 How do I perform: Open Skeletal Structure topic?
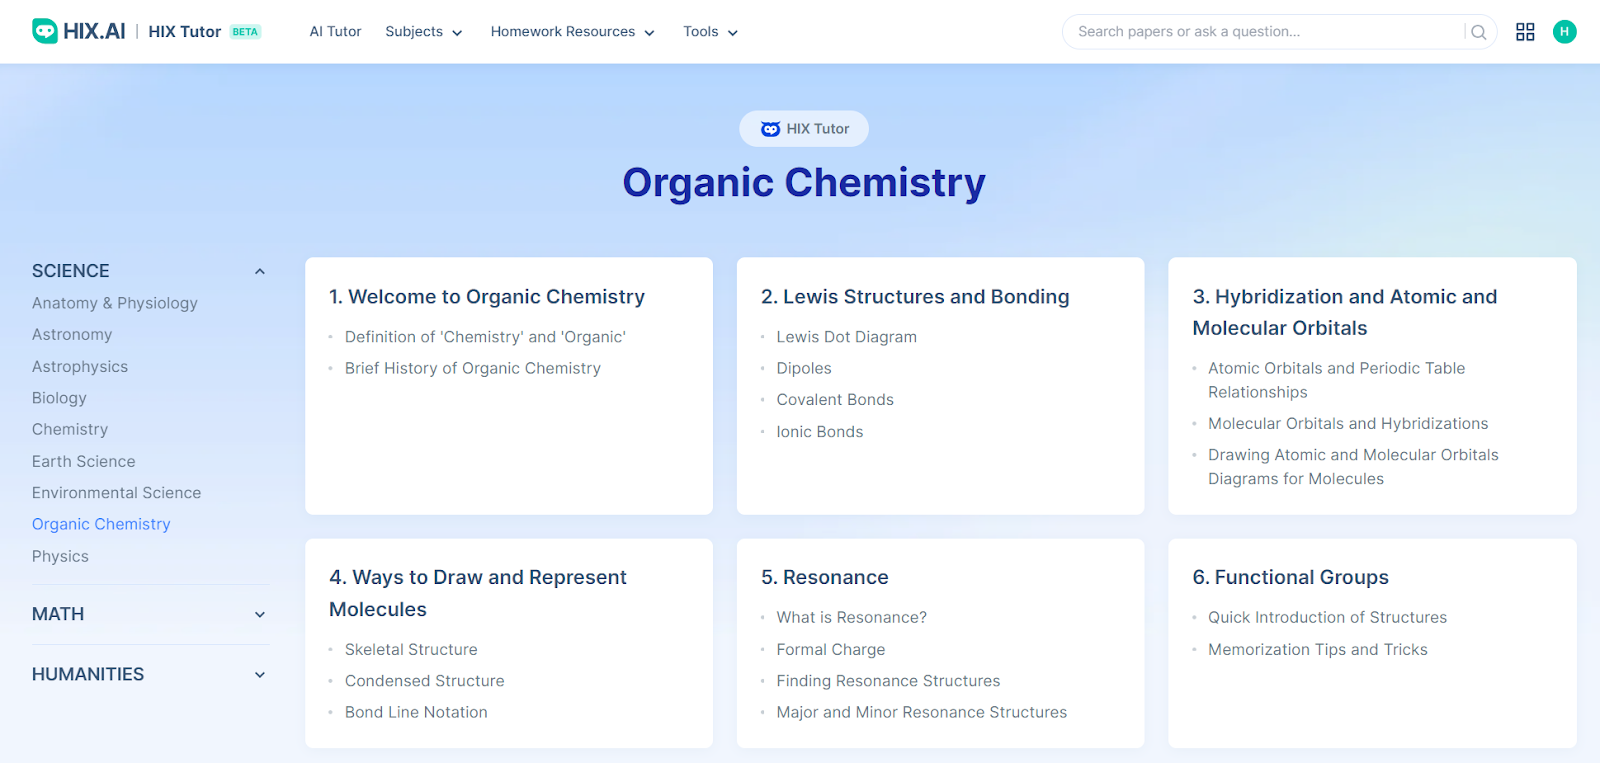411,650
